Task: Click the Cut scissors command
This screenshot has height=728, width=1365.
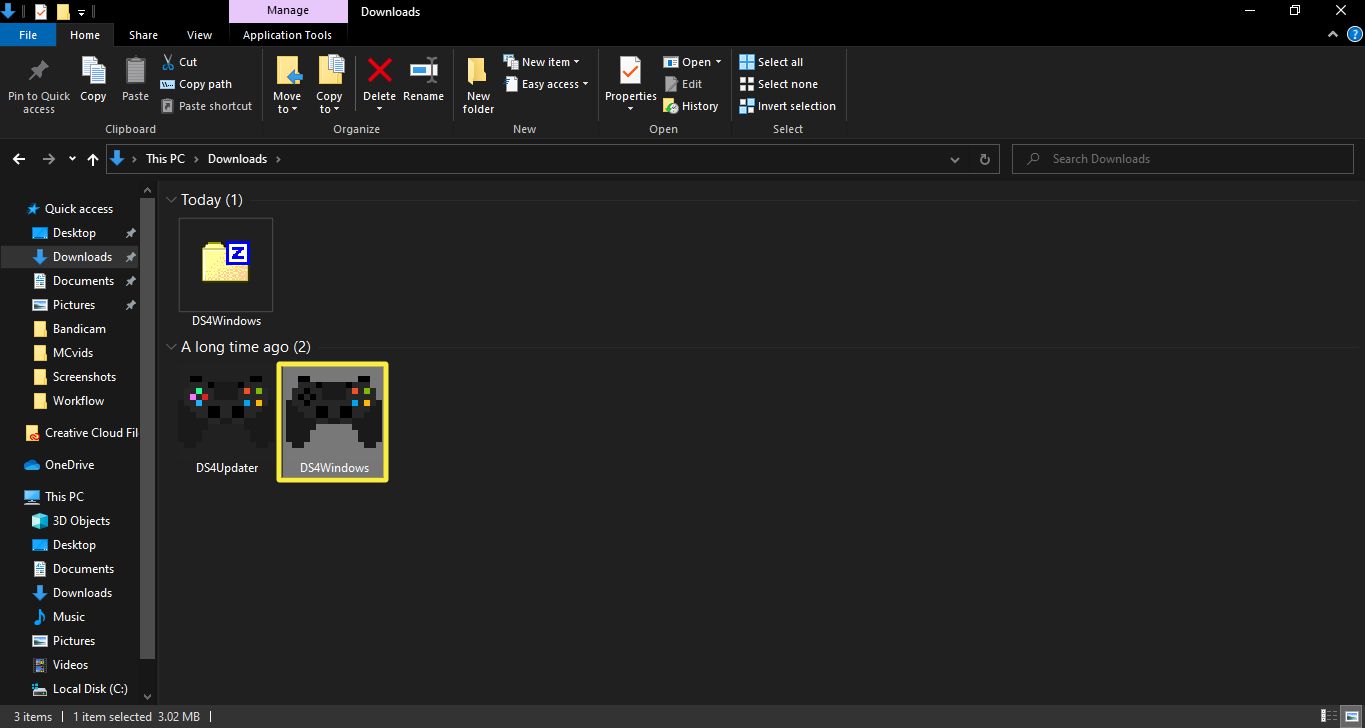Action: pos(179,62)
